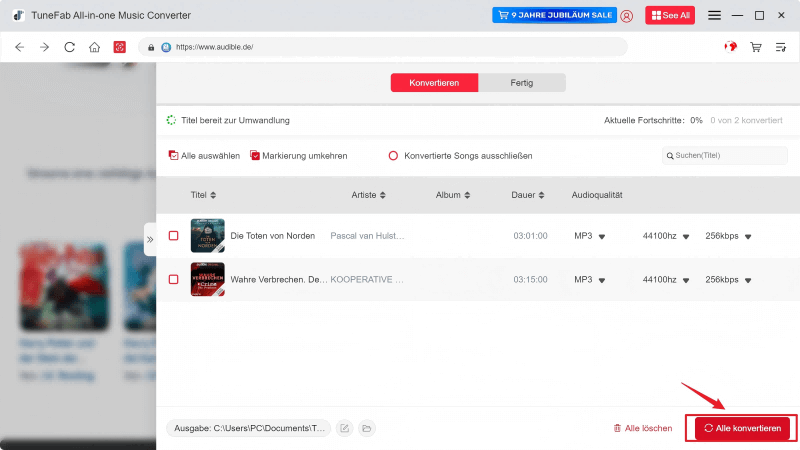The width and height of the screenshot is (800, 450).
Task: Click the title Die Toten von Norden
Action: coord(272,236)
